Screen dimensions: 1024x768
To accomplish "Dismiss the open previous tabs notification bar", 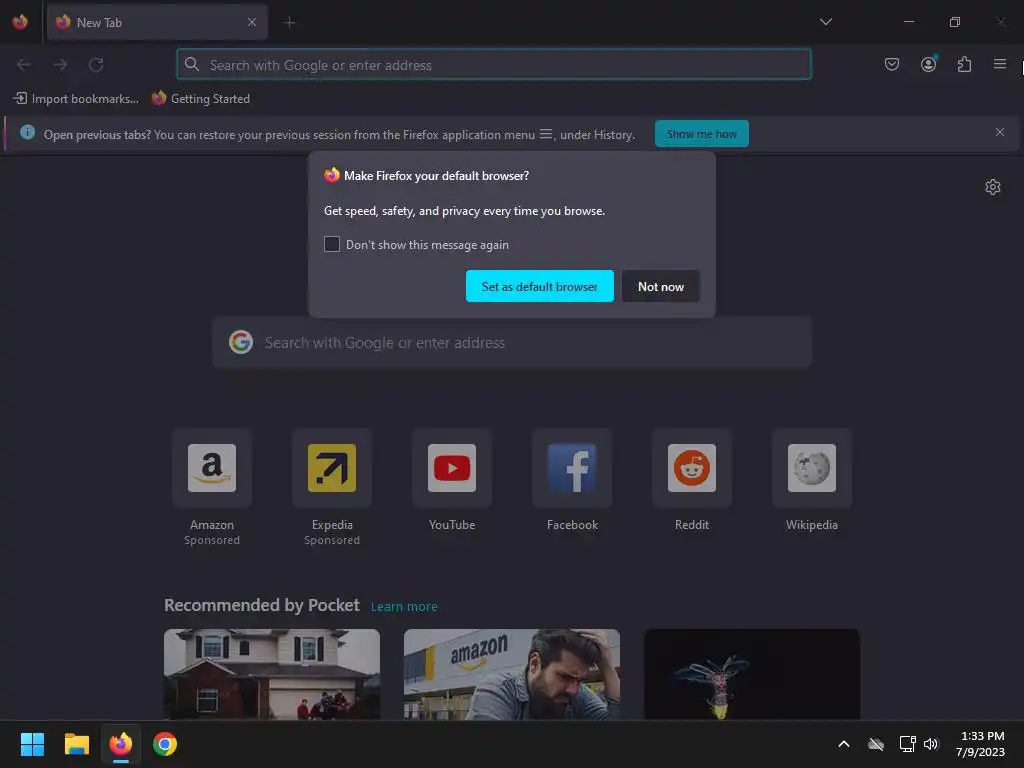I will click(x=999, y=132).
